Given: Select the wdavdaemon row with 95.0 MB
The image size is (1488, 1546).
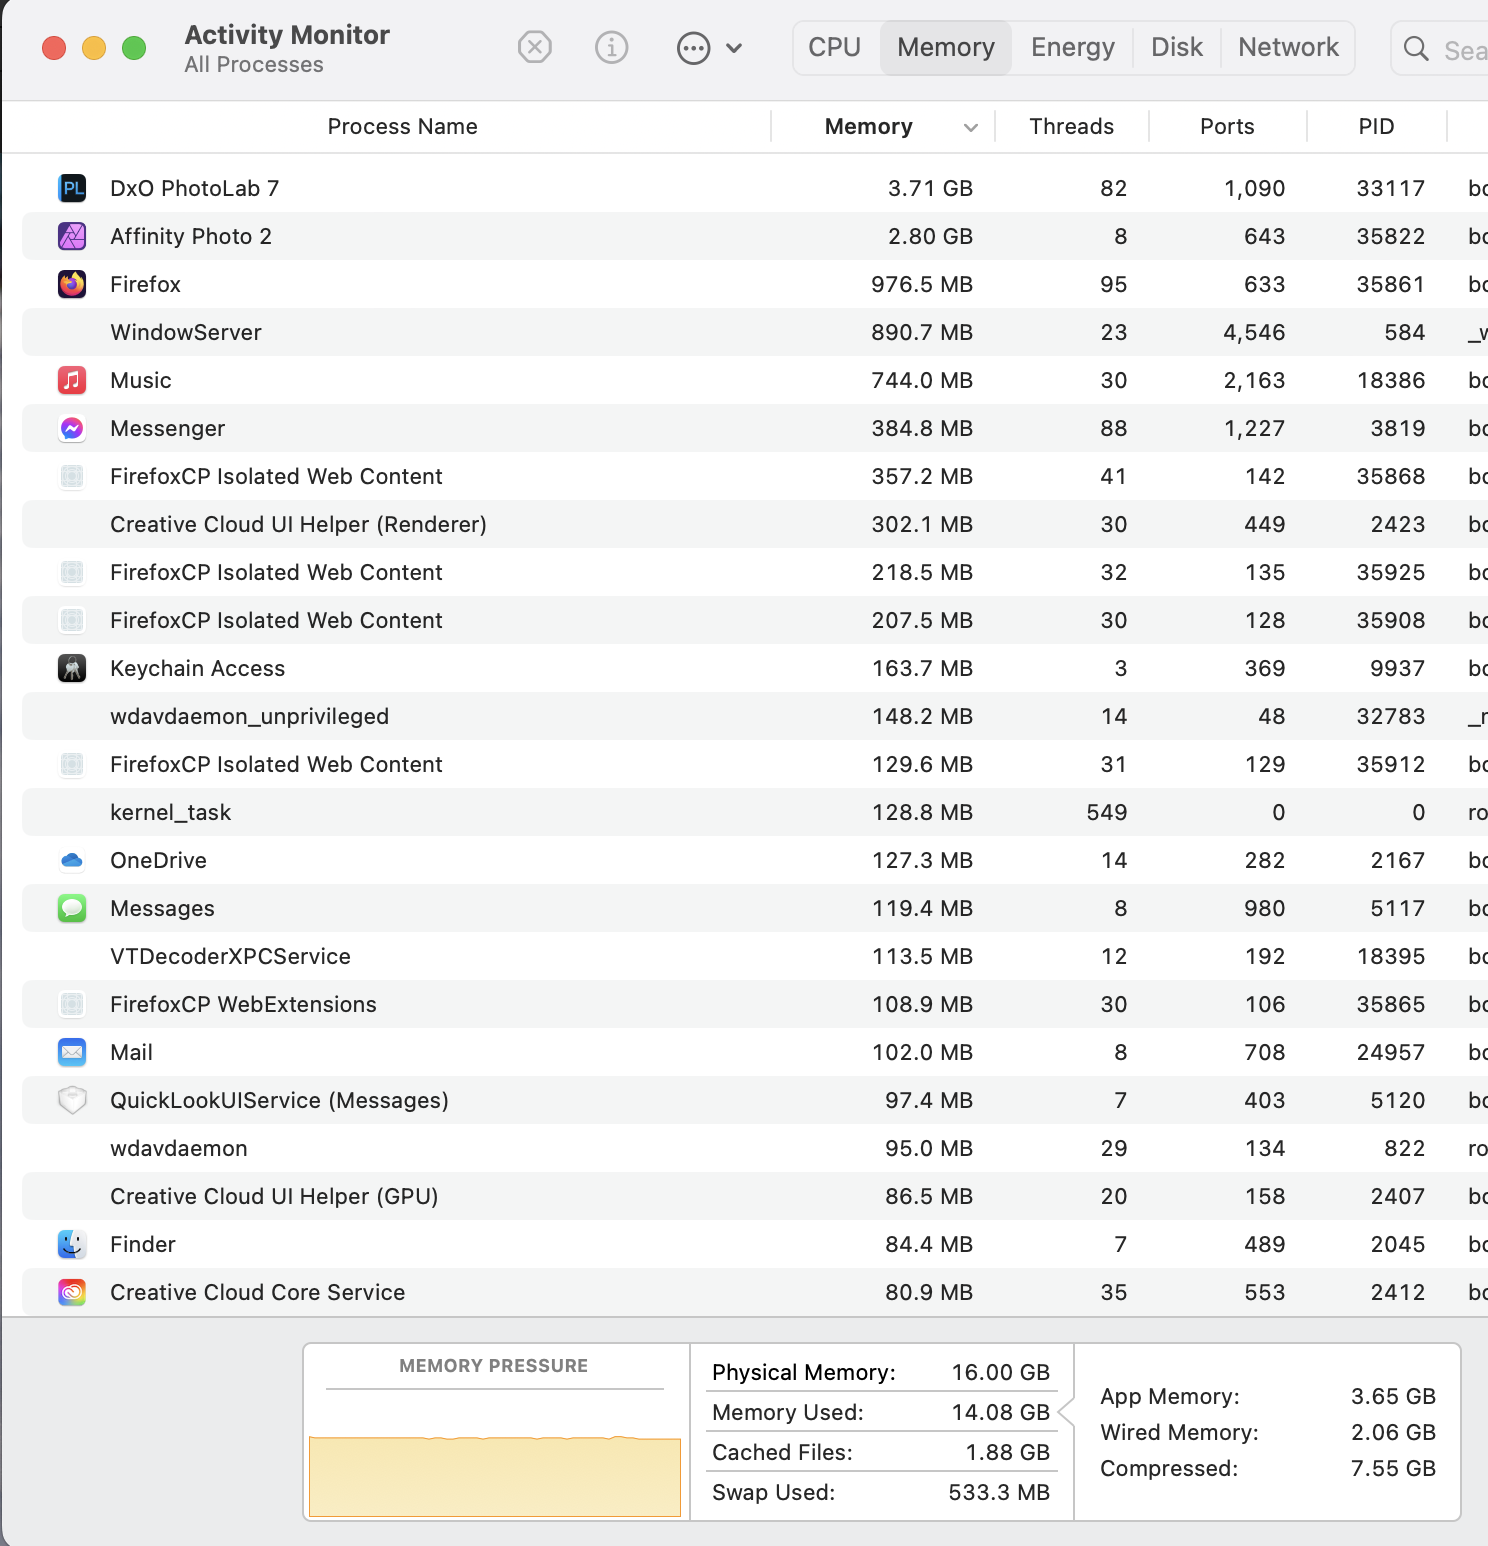Looking at the screenshot, I should (755, 1148).
